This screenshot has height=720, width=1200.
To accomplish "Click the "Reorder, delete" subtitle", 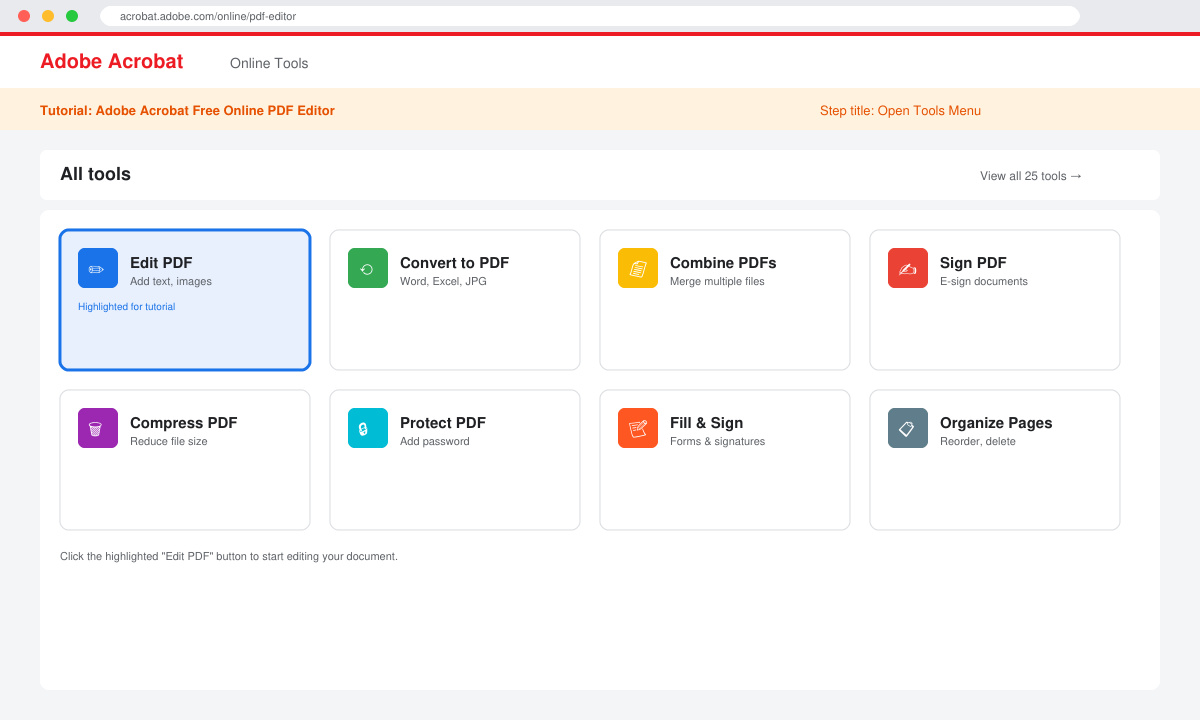I will coord(978,442).
